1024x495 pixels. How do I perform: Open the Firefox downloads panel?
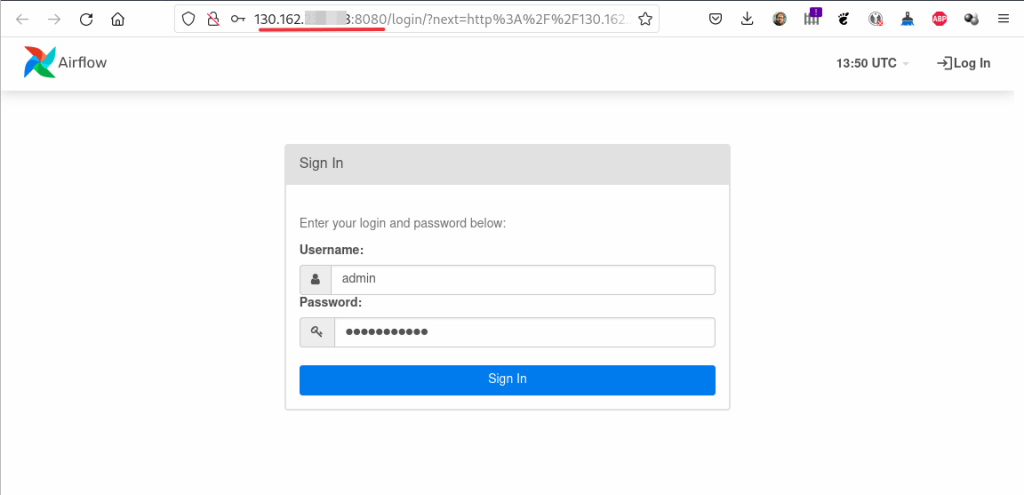pyautogui.click(x=748, y=19)
